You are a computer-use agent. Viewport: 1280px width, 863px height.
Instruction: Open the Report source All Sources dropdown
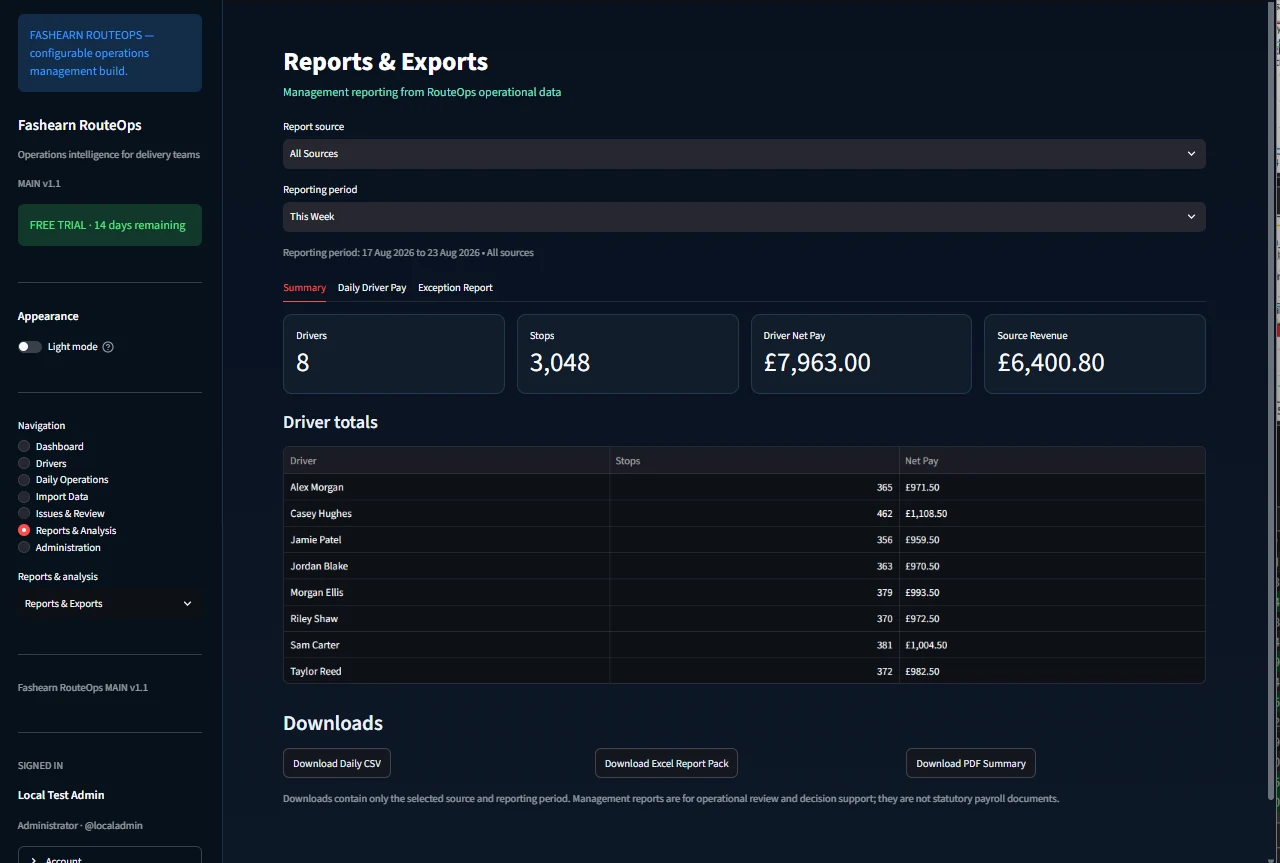[744, 154]
